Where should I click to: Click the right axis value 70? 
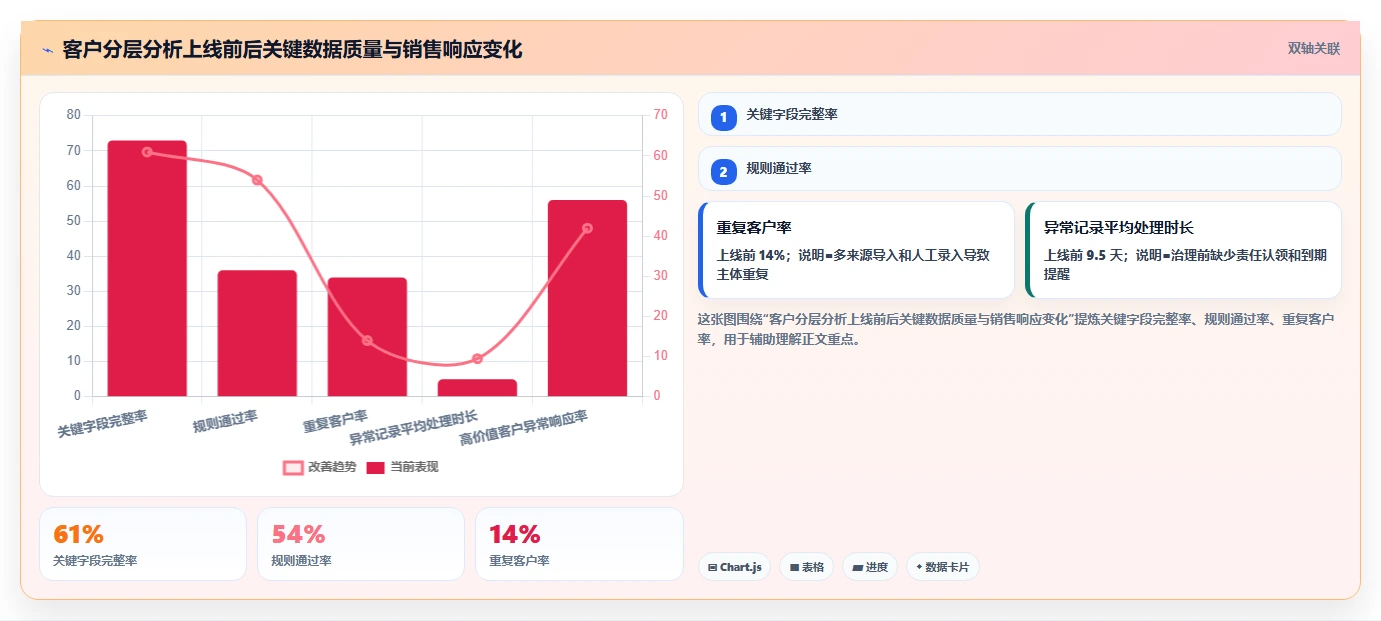660,115
